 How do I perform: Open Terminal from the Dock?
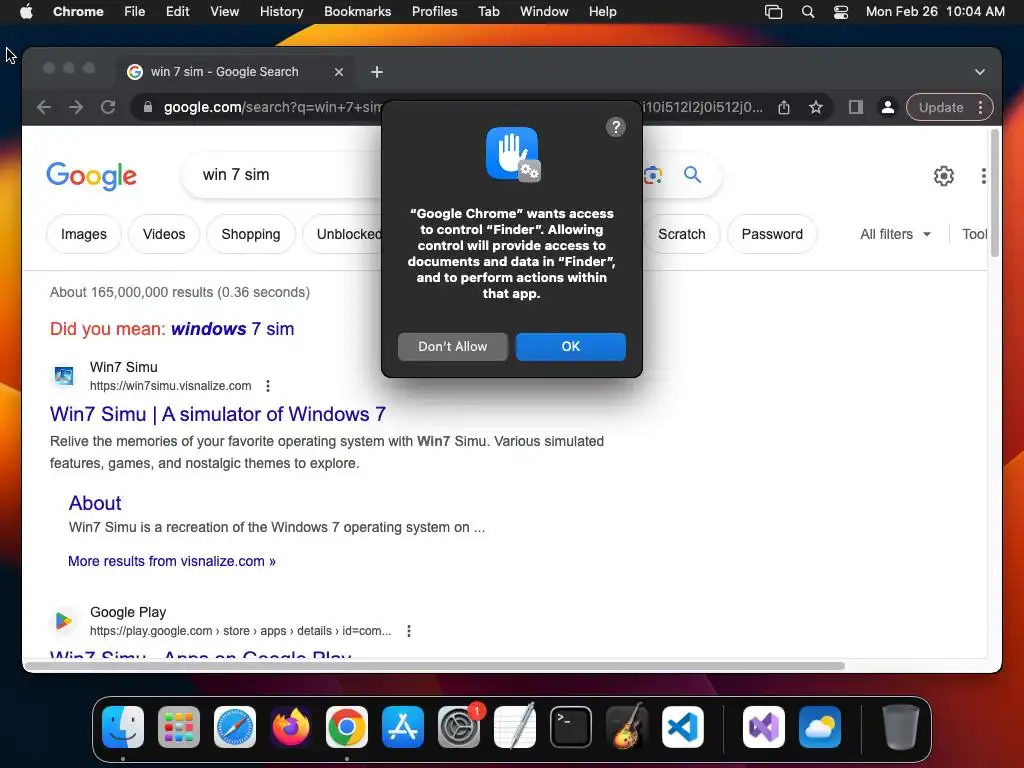571,727
